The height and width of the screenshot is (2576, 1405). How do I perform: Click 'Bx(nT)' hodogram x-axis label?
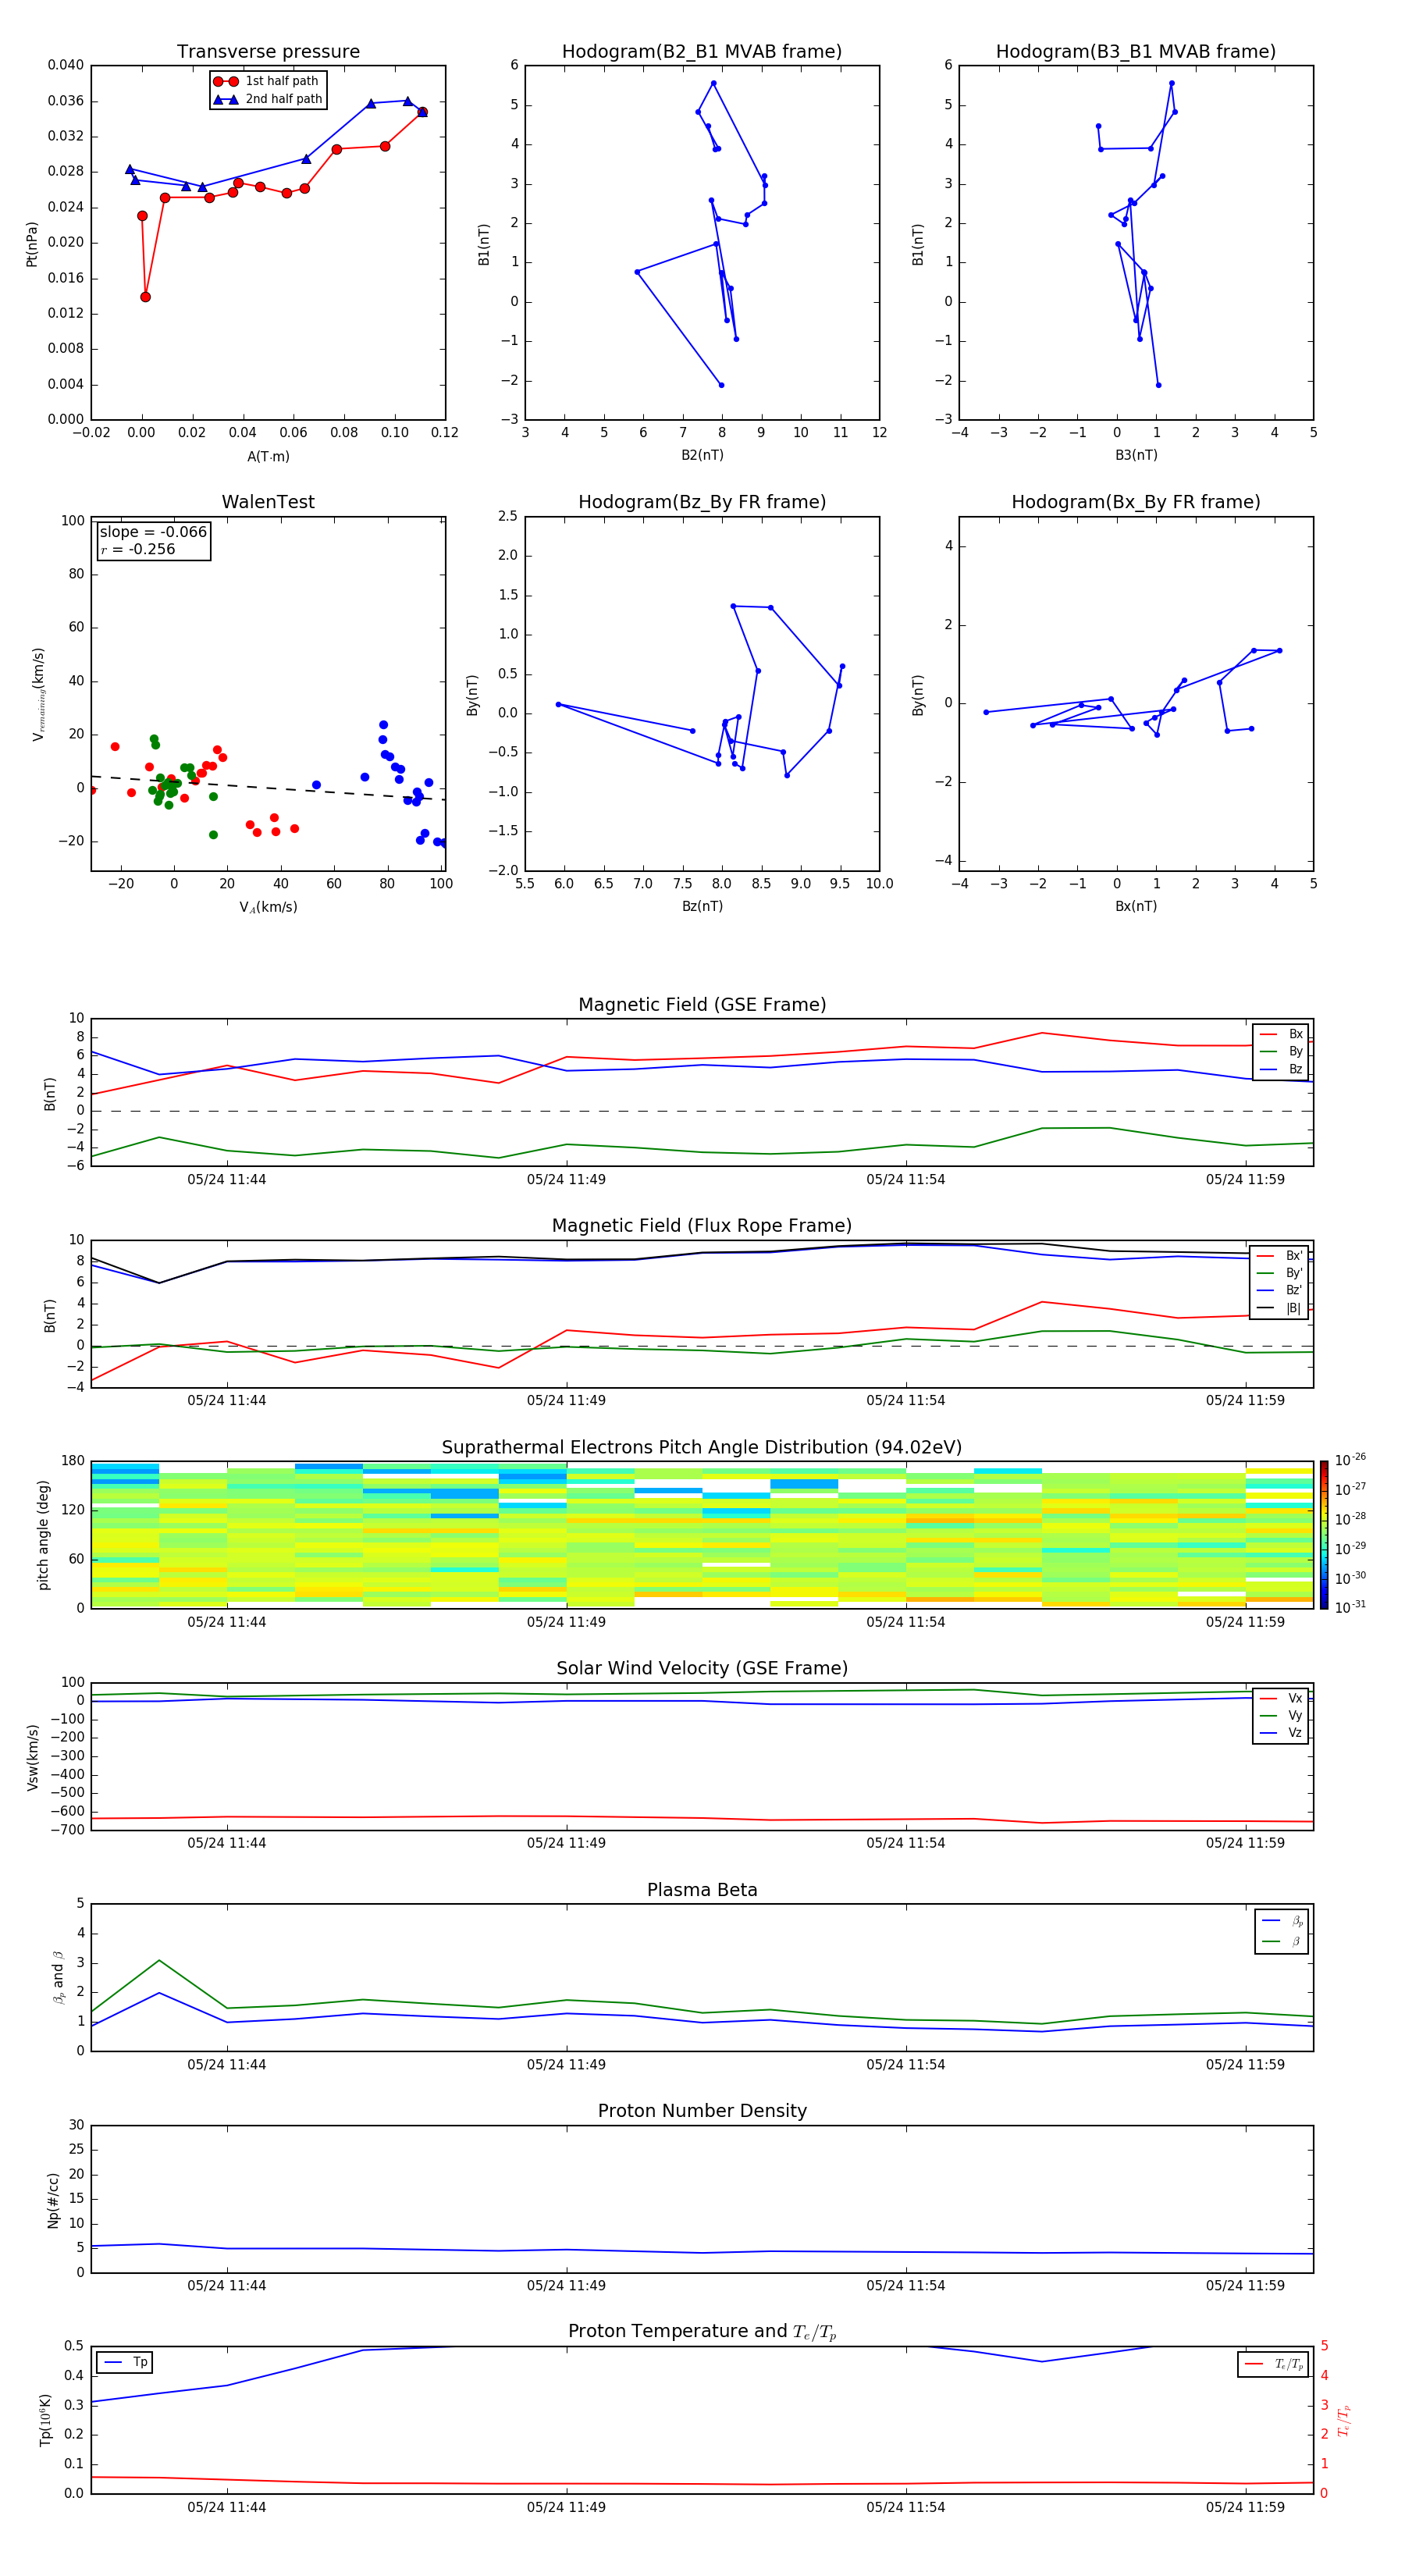point(1136,907)
